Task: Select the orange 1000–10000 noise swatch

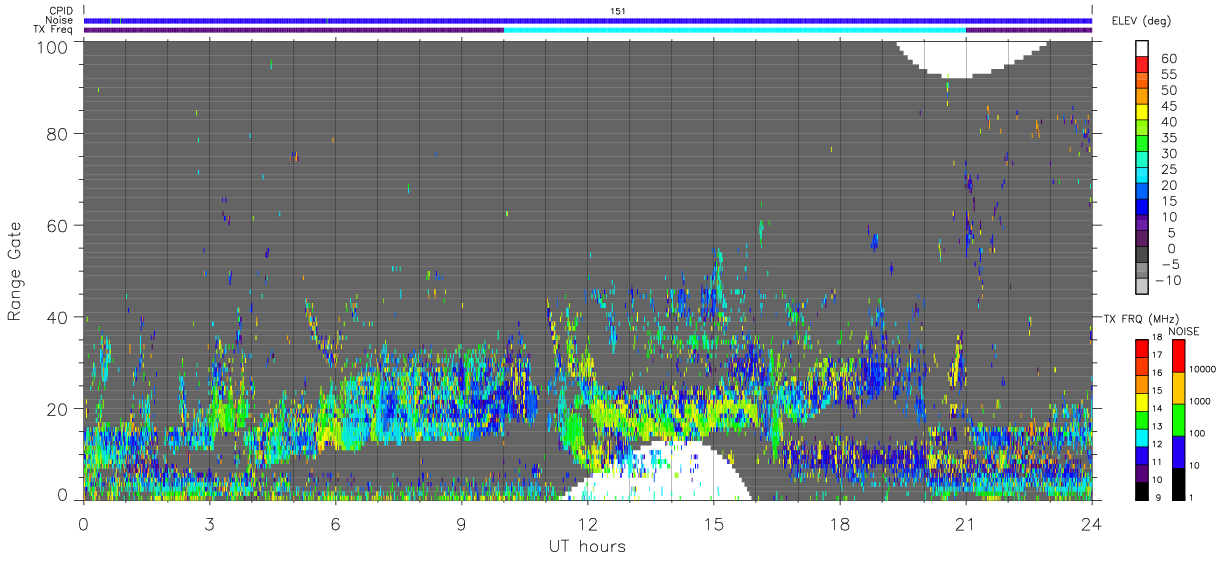Action: [x=1177, y=388]
